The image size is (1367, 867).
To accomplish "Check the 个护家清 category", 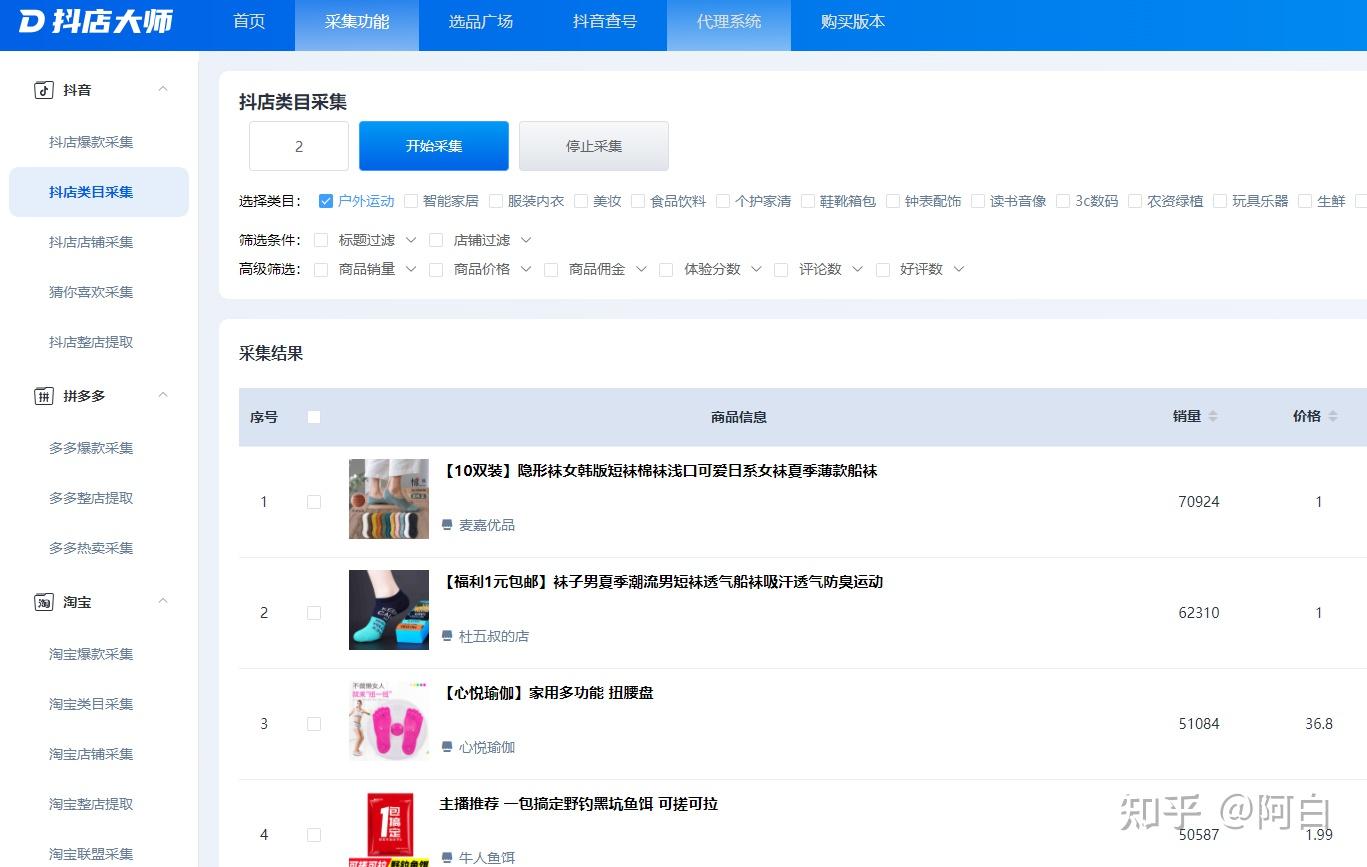I will (x=723, y=201).
